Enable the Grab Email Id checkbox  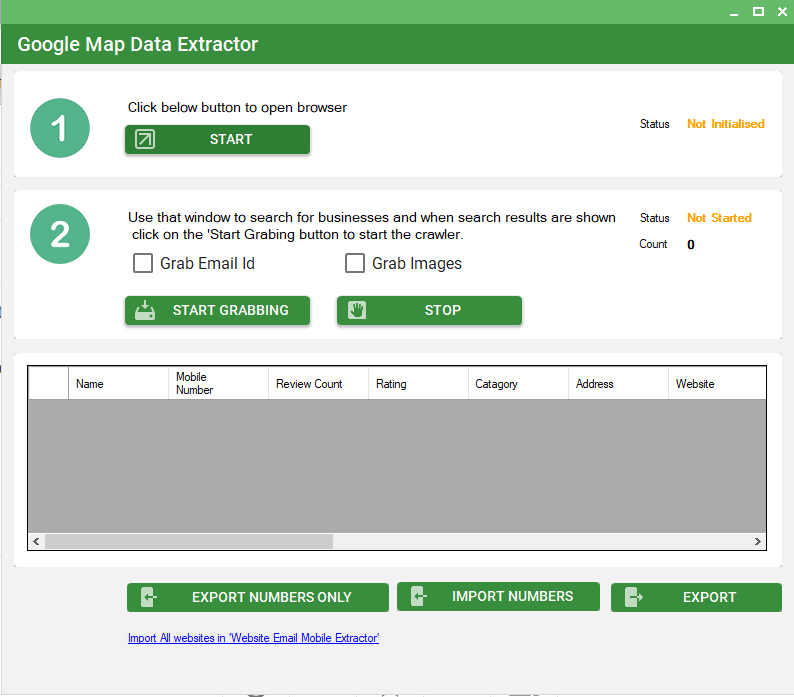pyautogui.click(x=143, y=263)
